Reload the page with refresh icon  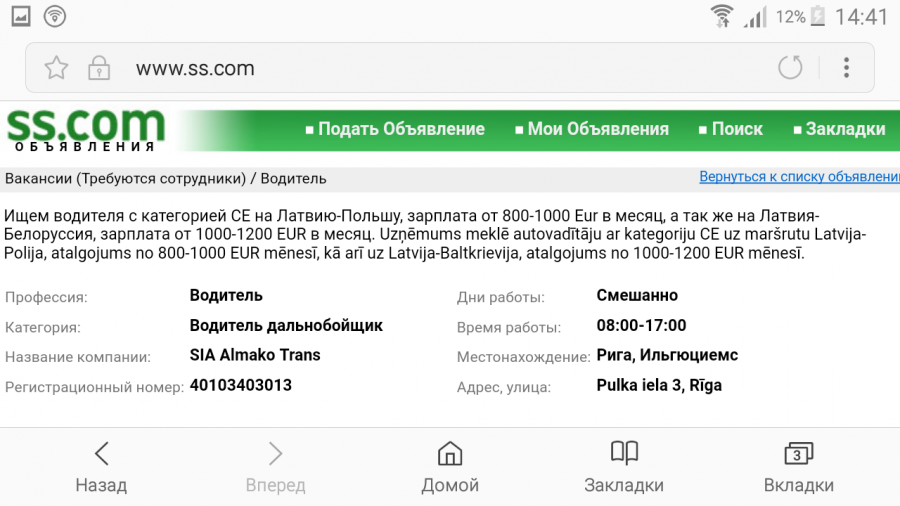790,68
